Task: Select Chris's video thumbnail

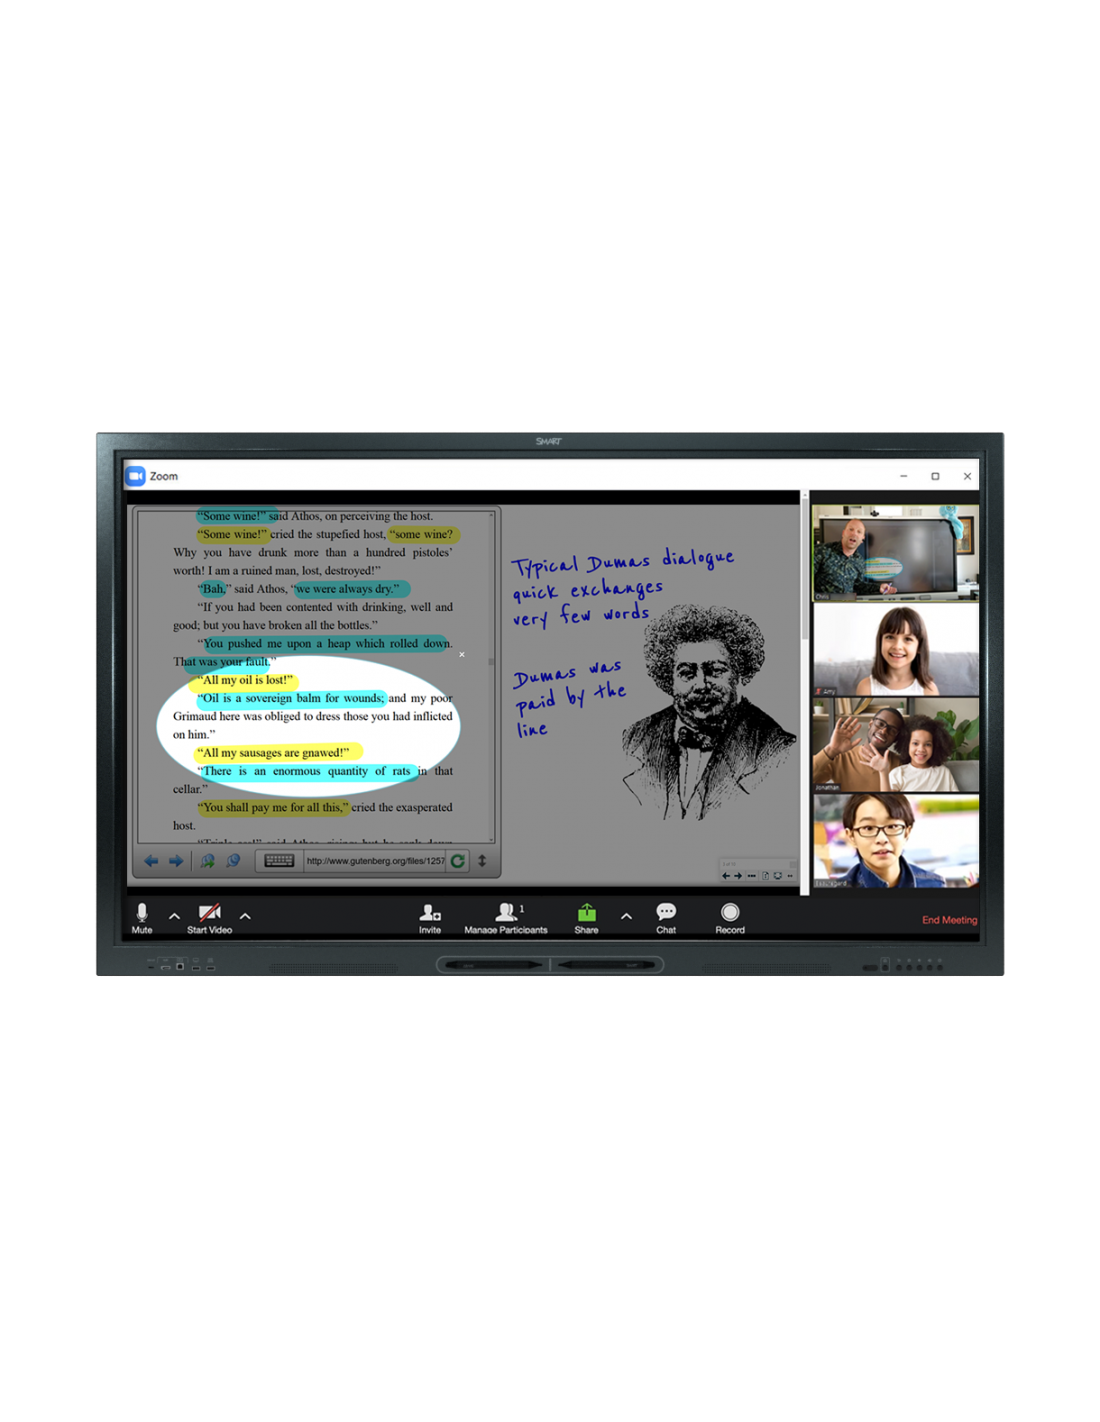Action: coord(895,553)
